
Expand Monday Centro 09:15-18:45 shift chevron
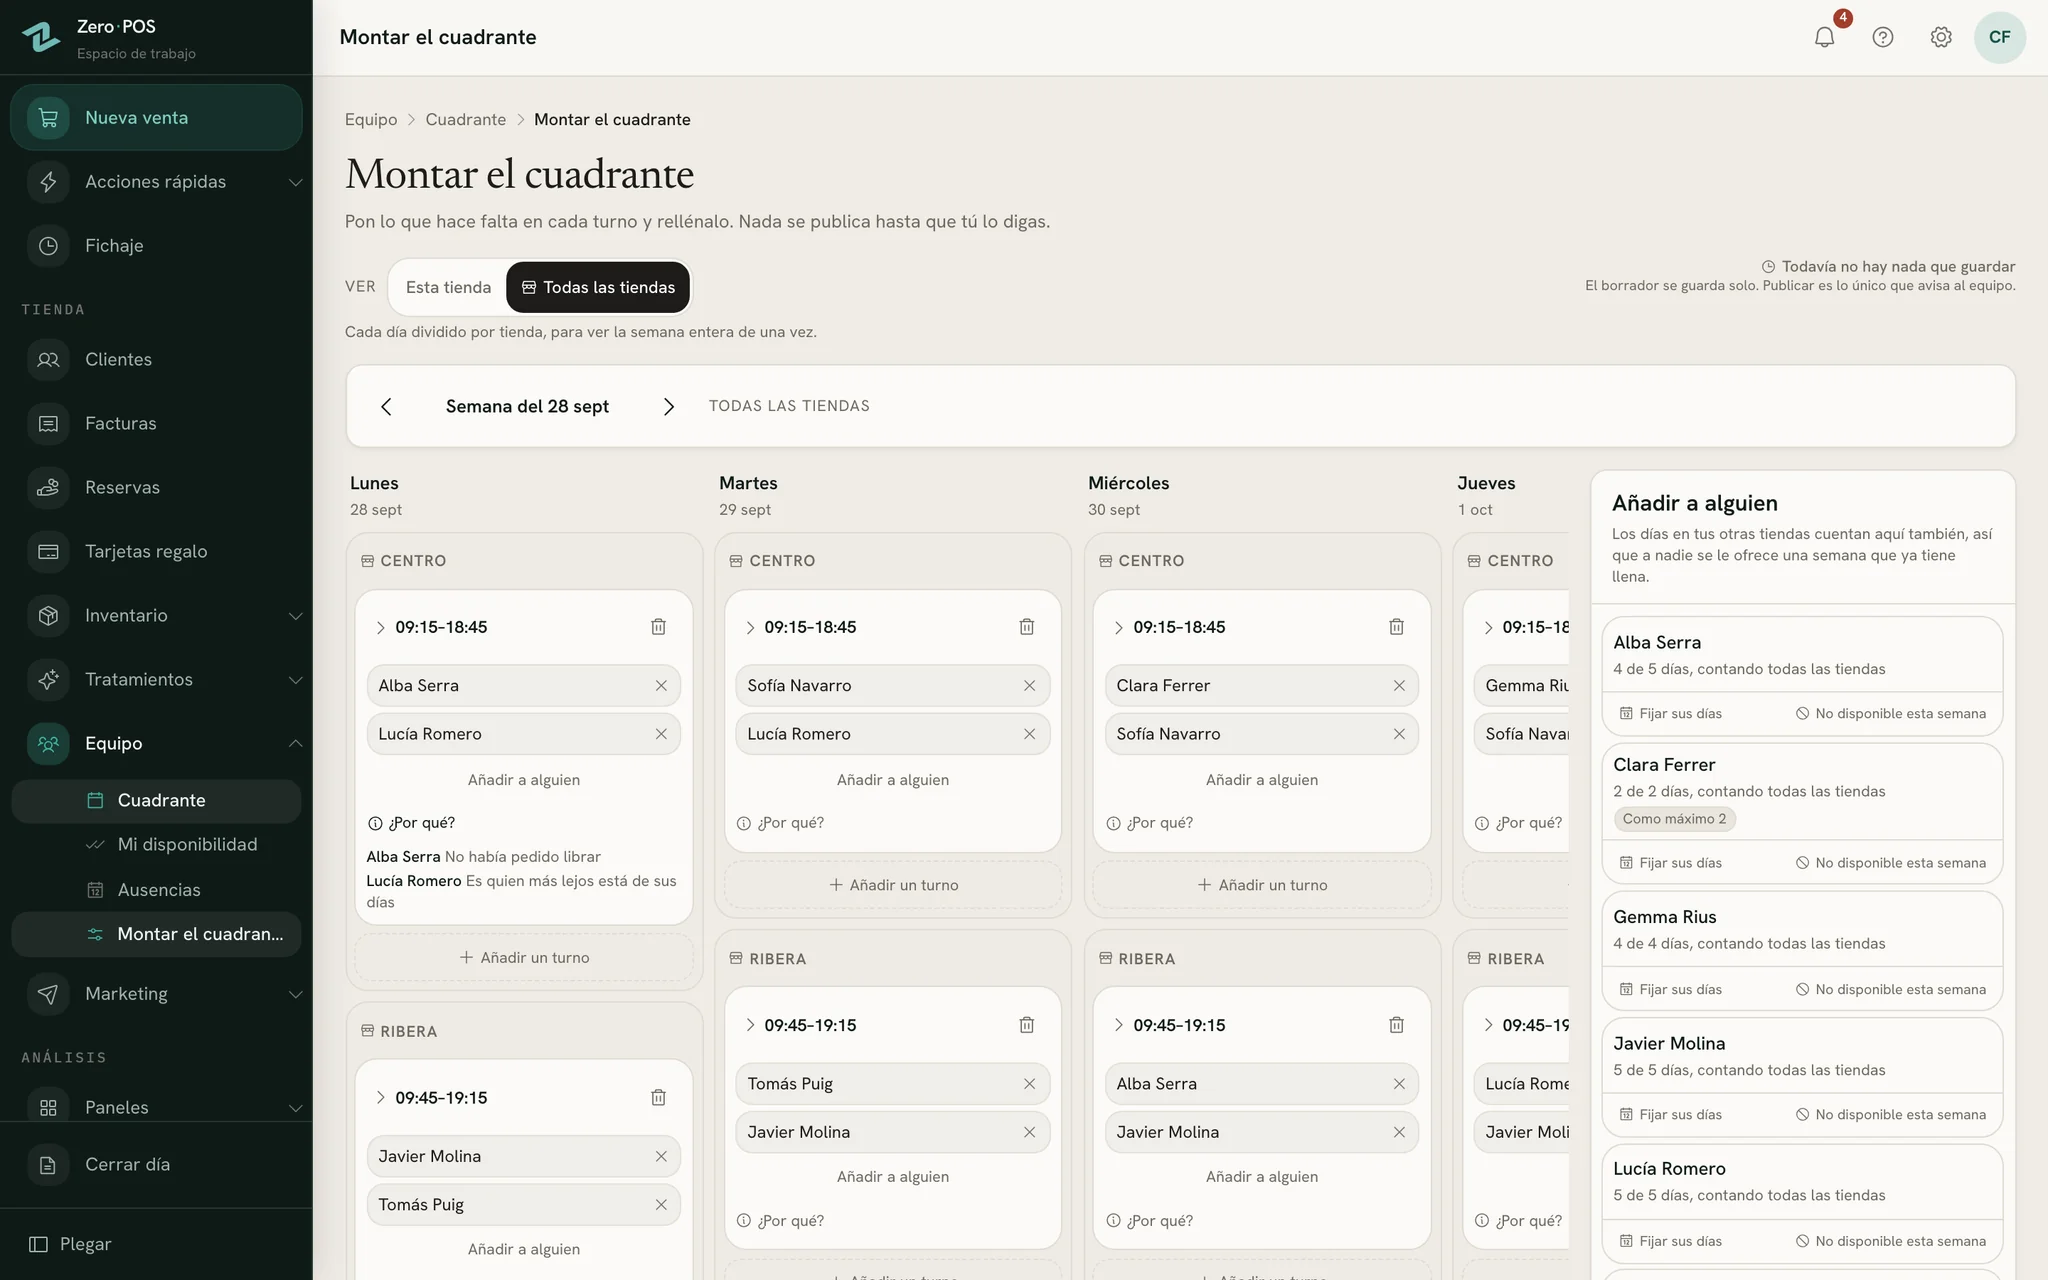[x=380, y=628]
